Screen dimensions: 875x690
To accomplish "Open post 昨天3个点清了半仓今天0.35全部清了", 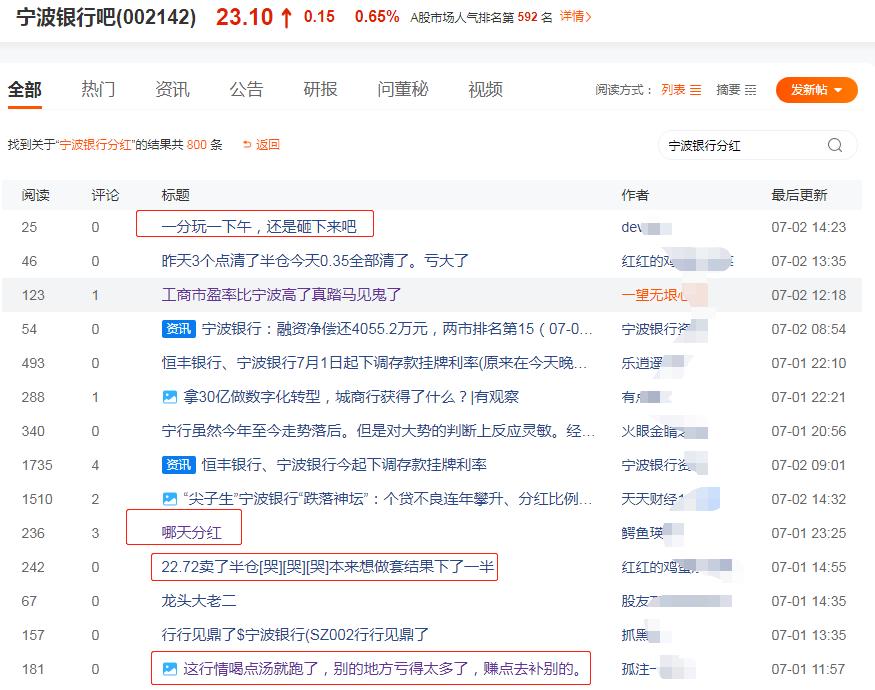I will pyautogui.click(x=315, y=261).
